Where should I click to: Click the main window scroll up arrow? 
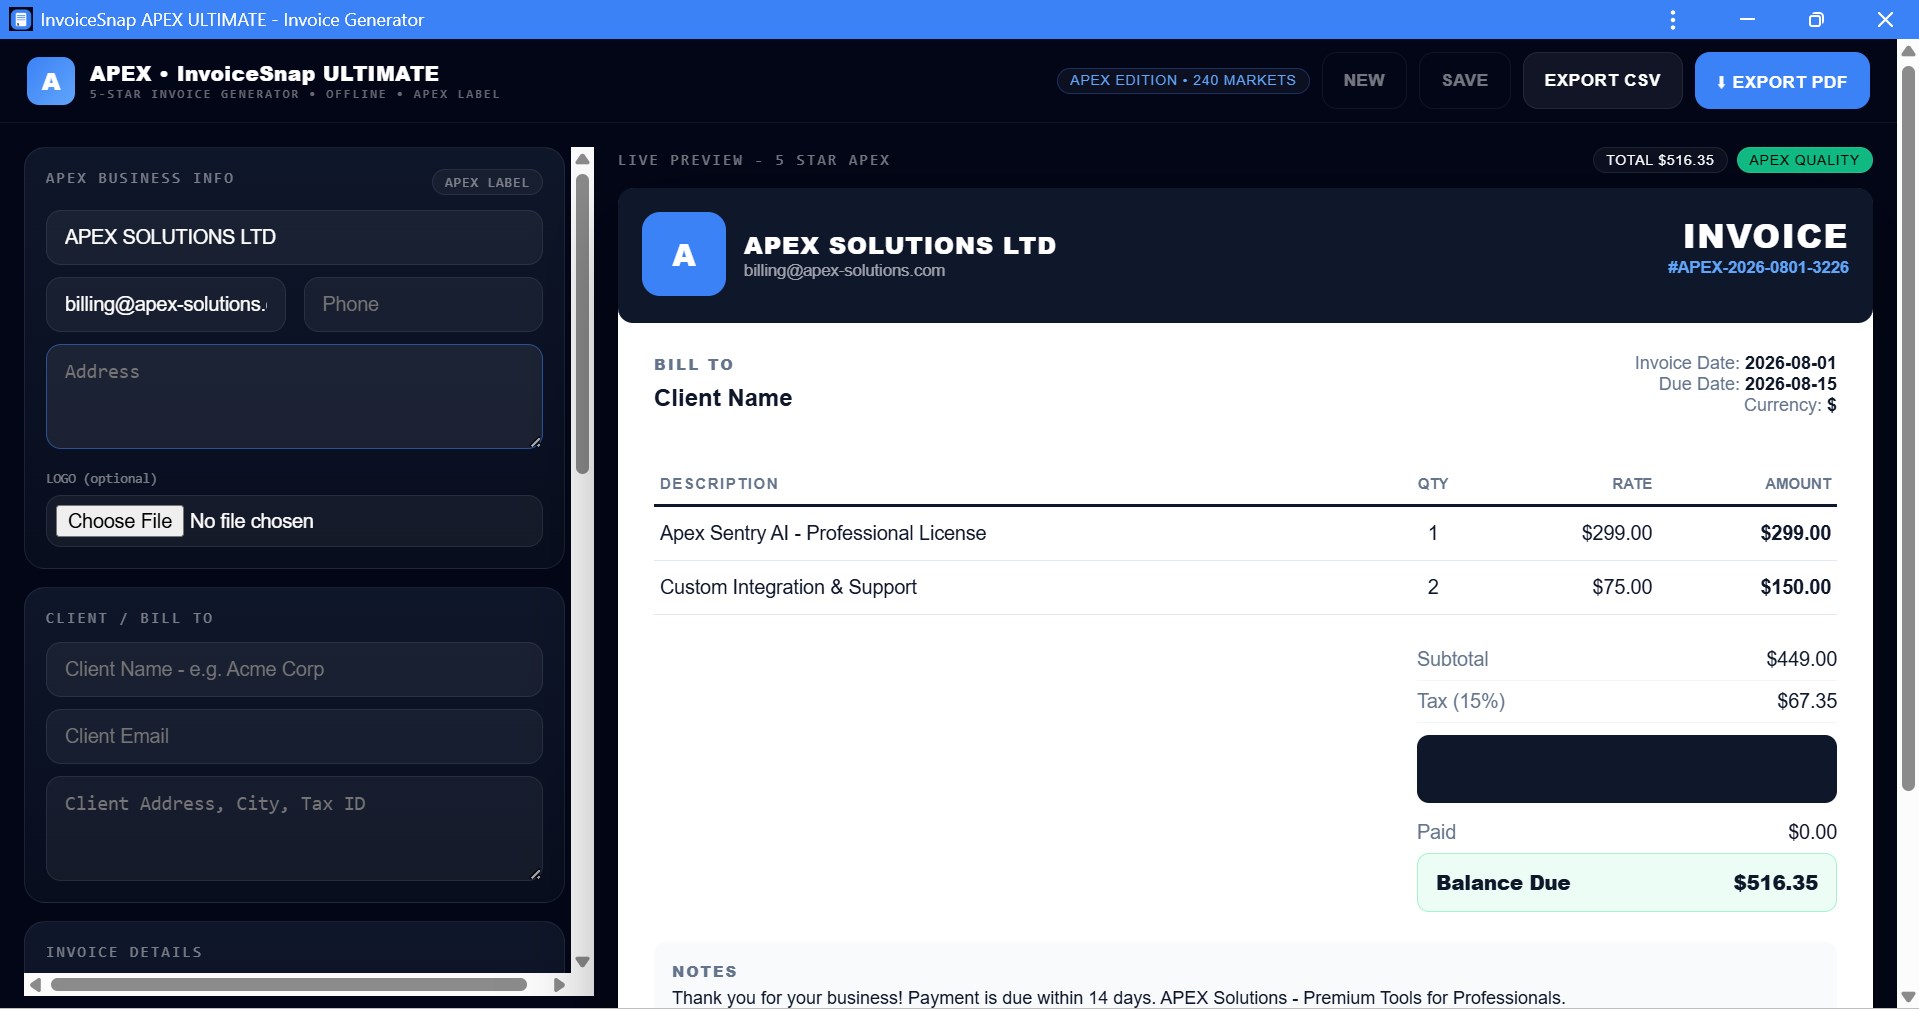1908,50
